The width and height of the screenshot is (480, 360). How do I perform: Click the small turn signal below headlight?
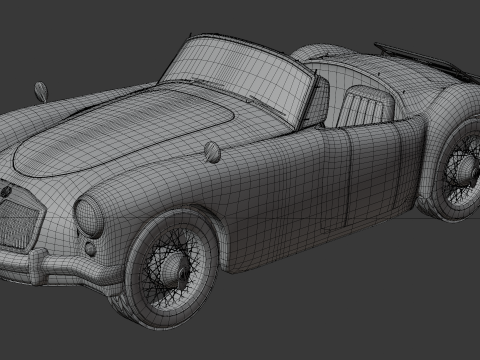[x=90, y=248]
